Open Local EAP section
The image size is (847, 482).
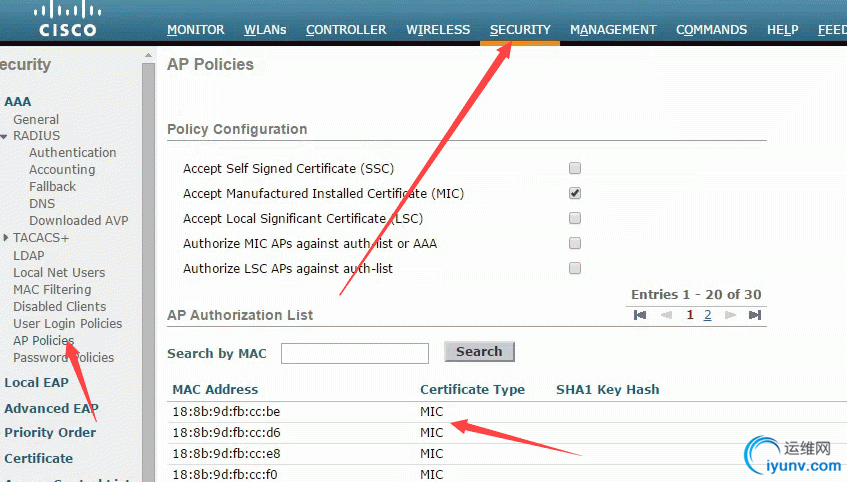click(x=37, y=383)
